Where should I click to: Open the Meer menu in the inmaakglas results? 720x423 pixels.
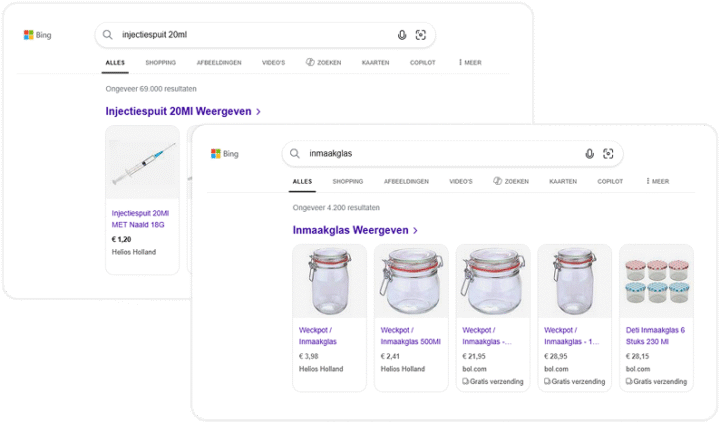(x=658, y=181)
